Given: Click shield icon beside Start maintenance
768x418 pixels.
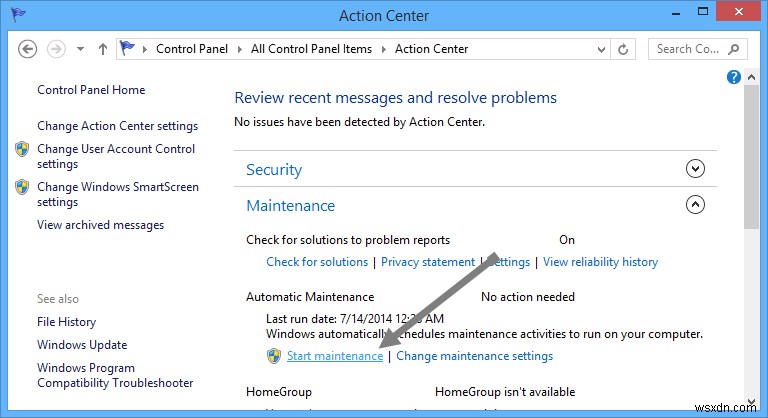Looking at the screenshot, I should [x=274, y=356].
